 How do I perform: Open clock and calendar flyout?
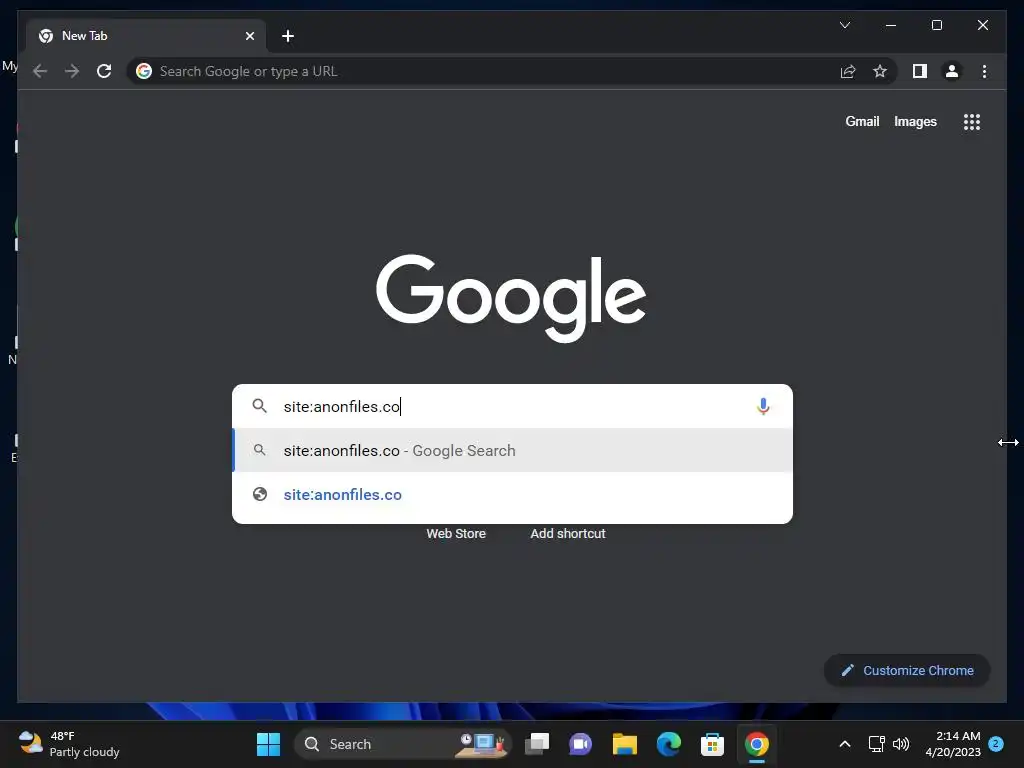(x=953, y=744)
